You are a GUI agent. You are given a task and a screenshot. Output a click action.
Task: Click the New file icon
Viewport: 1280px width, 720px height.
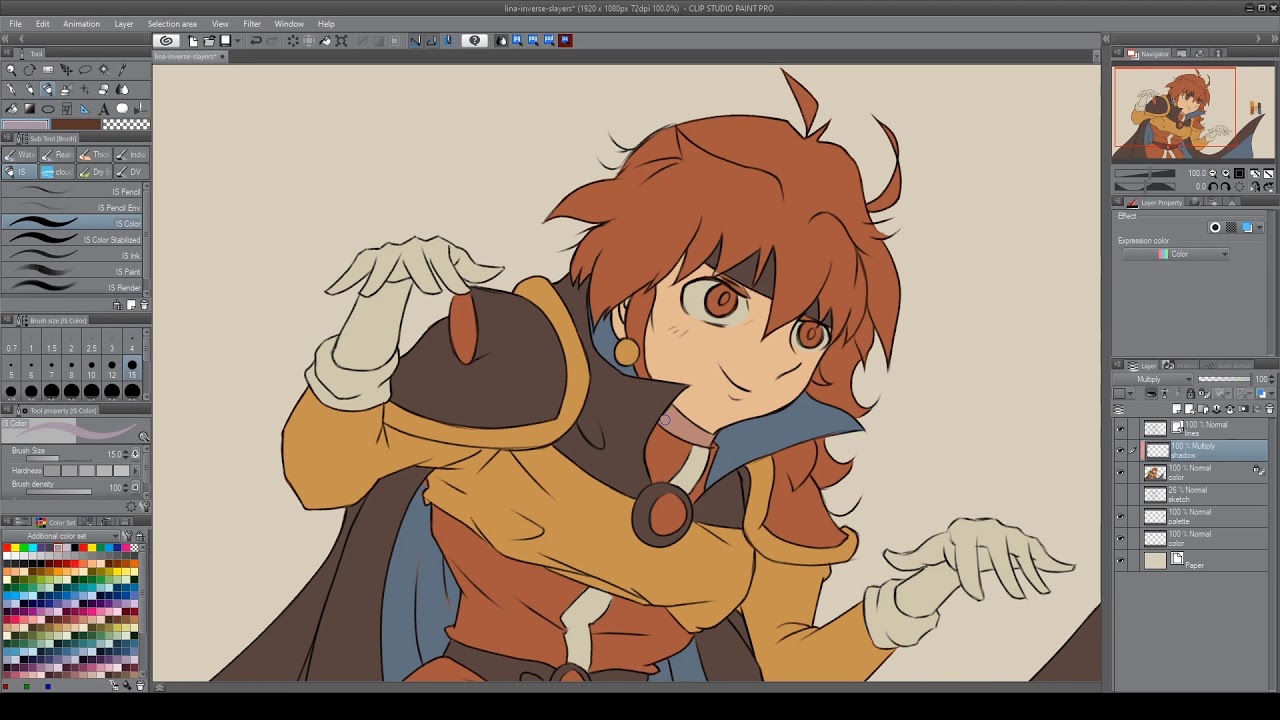pyautogui.click(x=193, y=41)
